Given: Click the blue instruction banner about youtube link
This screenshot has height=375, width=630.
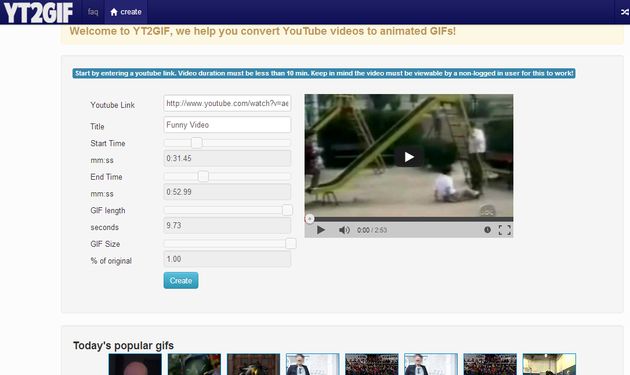Looking at the screenshot, I should pos(324,73).
